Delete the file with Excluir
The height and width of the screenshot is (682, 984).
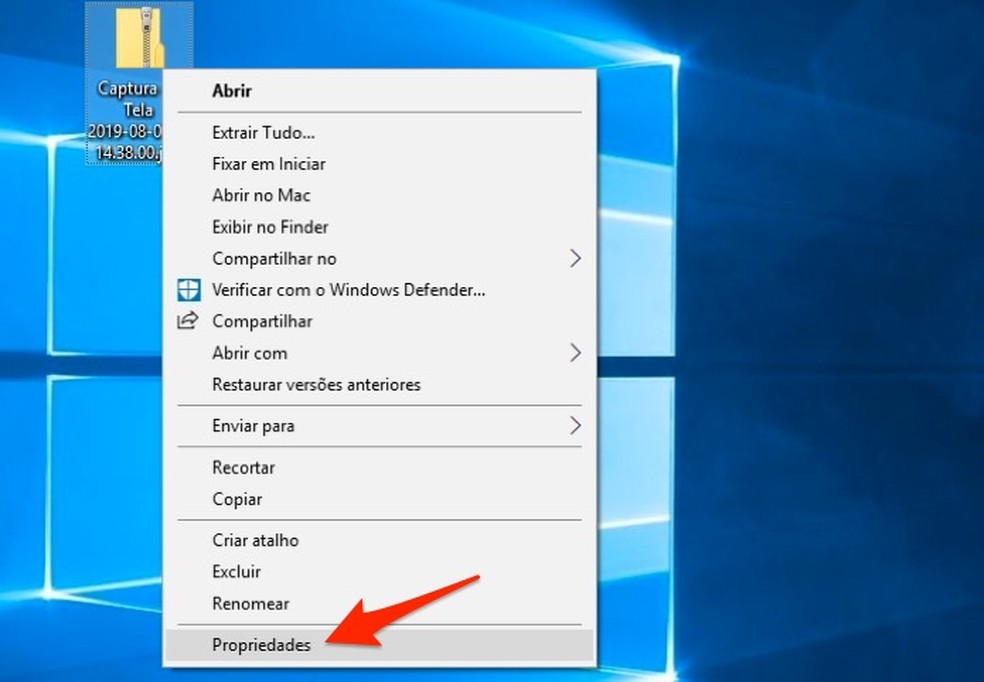coord(237,572)
